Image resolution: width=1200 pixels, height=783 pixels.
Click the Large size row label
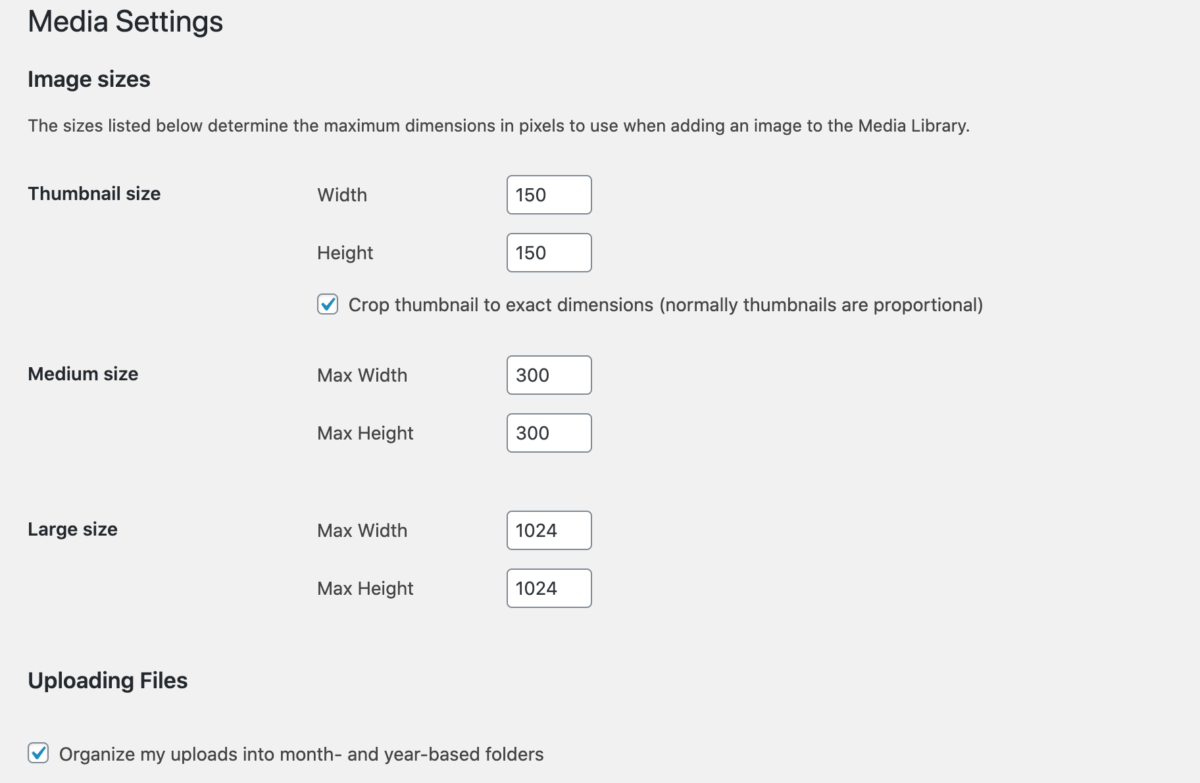pos(72,529)
